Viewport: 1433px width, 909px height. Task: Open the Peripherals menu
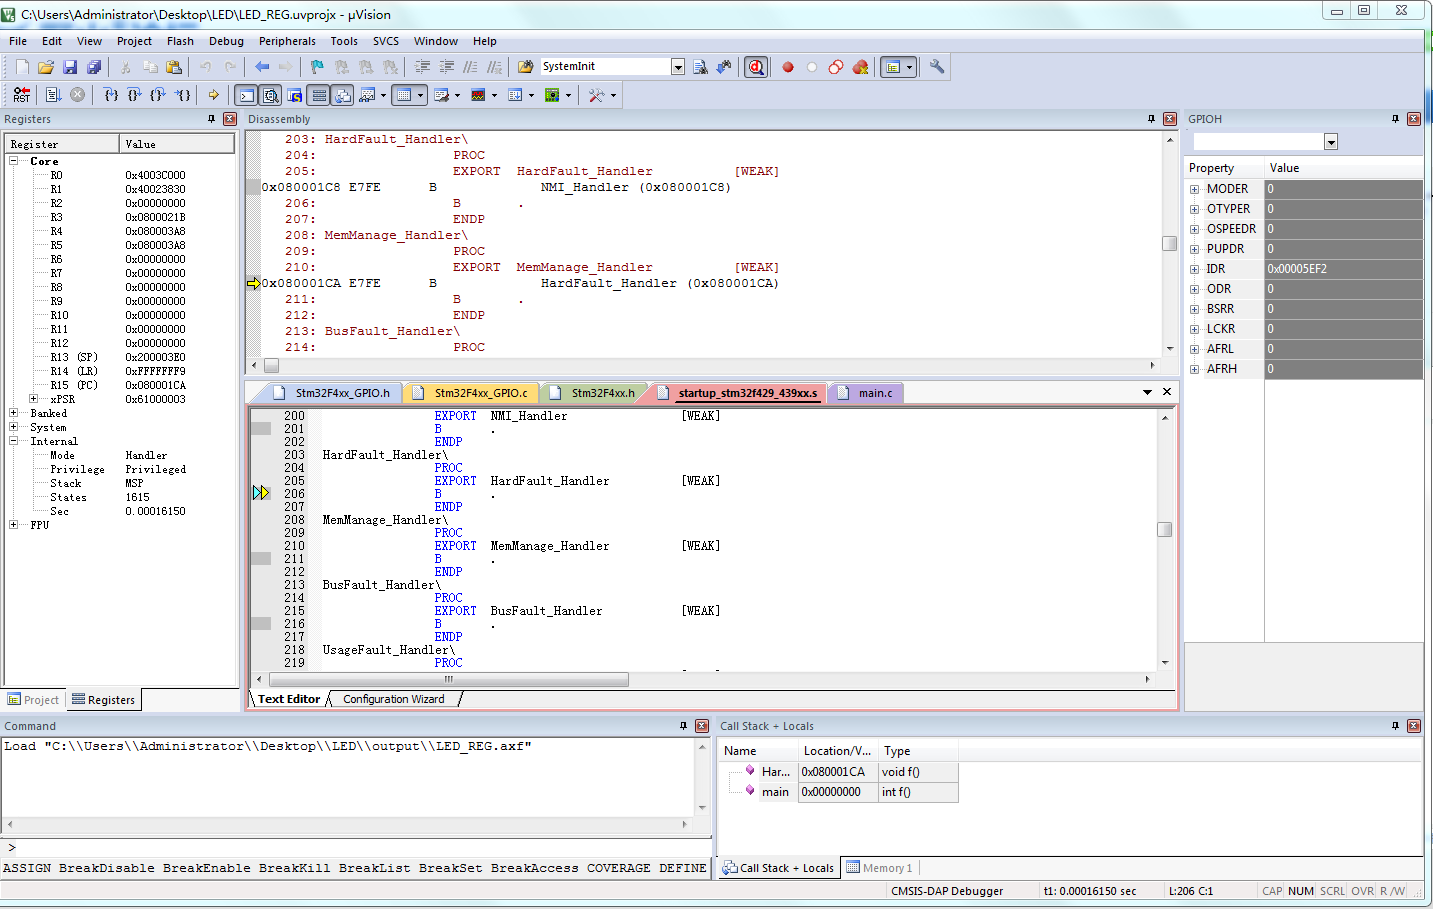pyautogui.click(x=287, y=41)
